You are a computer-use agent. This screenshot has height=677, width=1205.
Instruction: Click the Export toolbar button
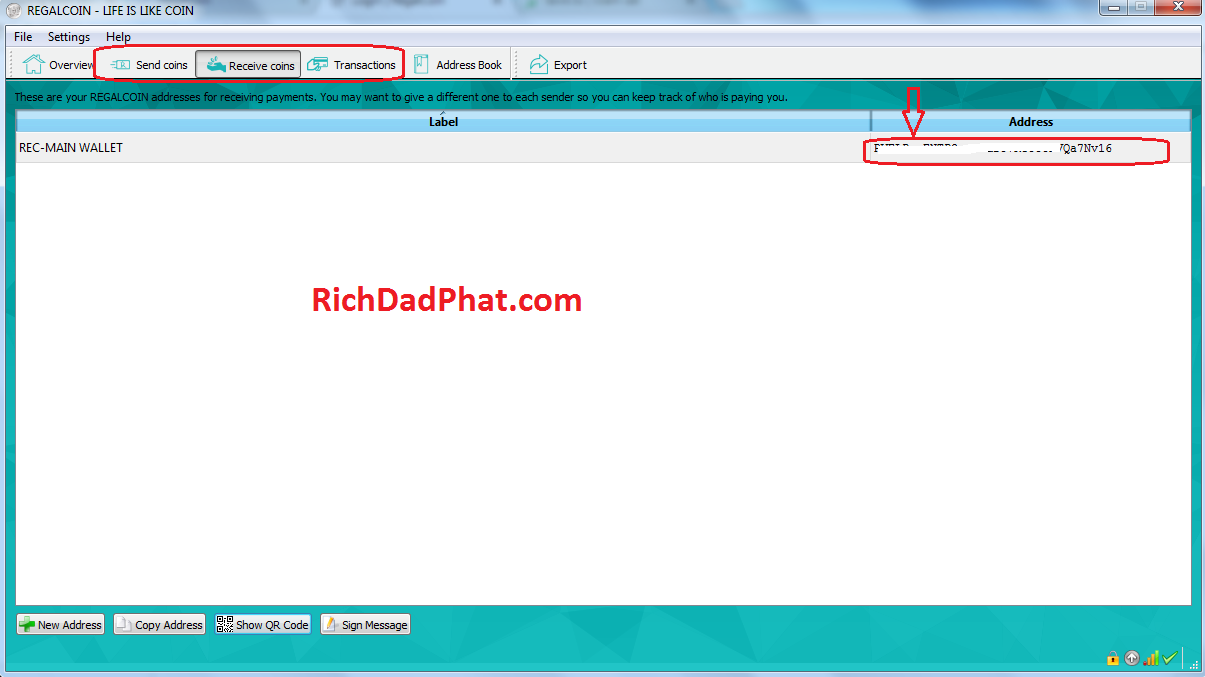[558, 65]
